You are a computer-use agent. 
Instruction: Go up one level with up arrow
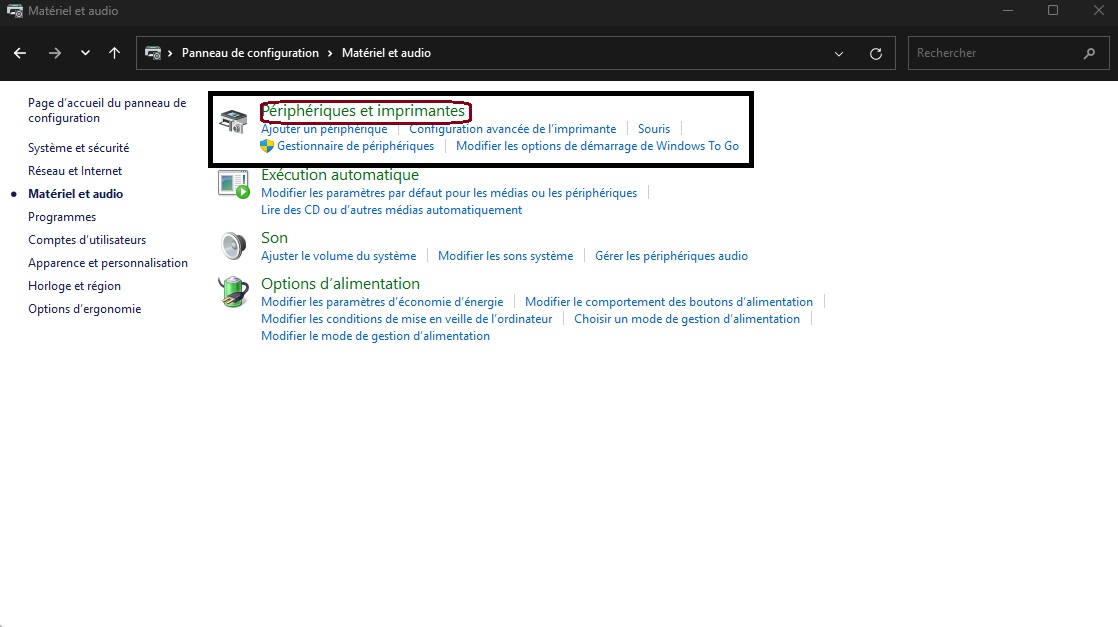[x=114, y=53]
